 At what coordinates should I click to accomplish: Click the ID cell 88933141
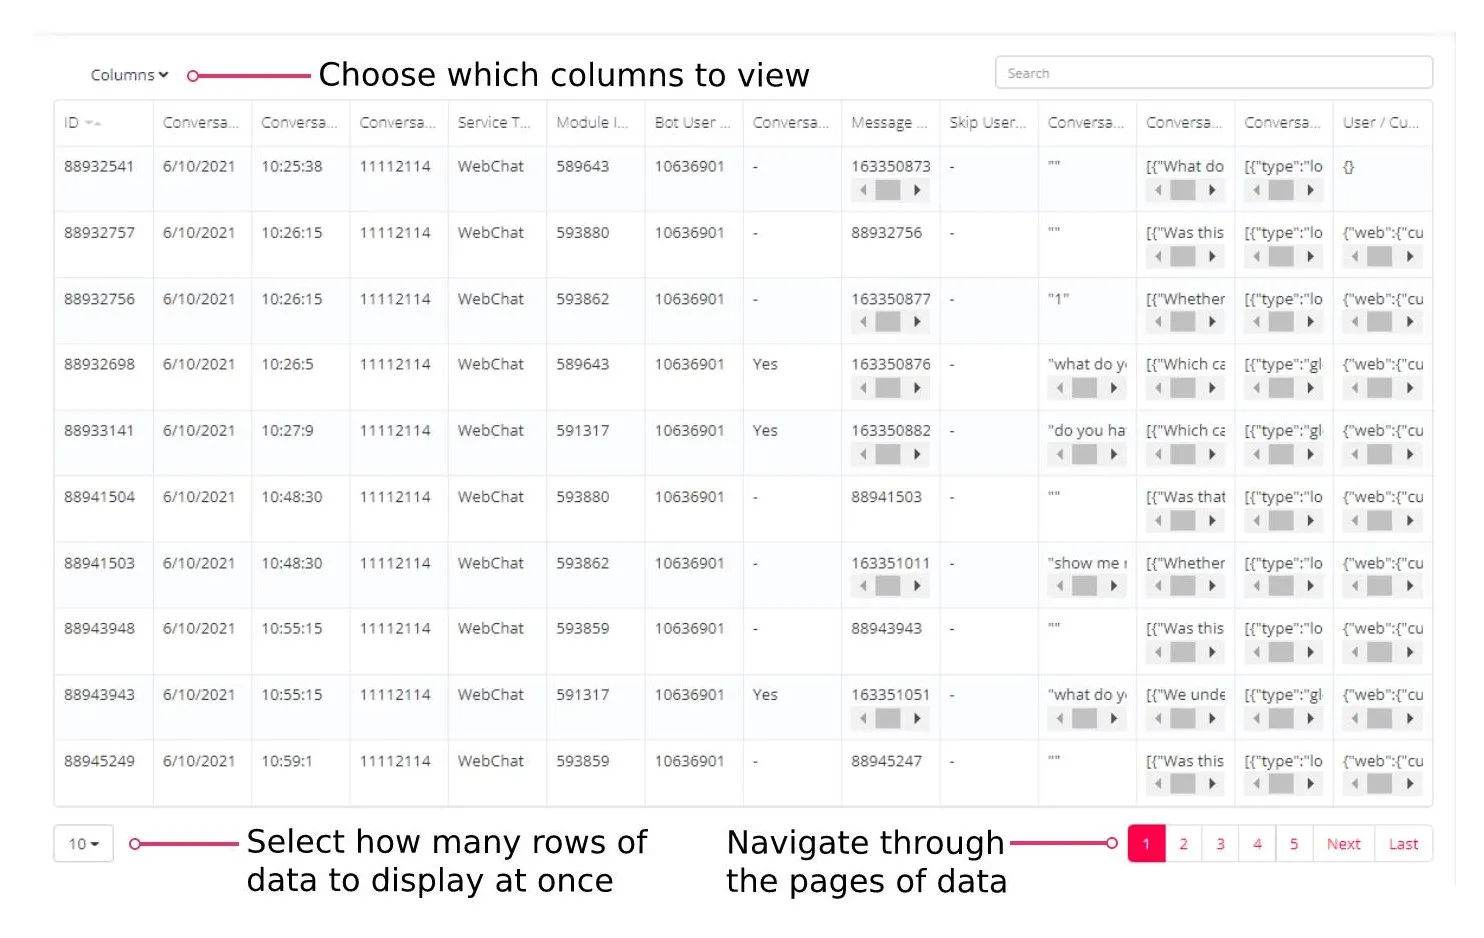point(99,430)
